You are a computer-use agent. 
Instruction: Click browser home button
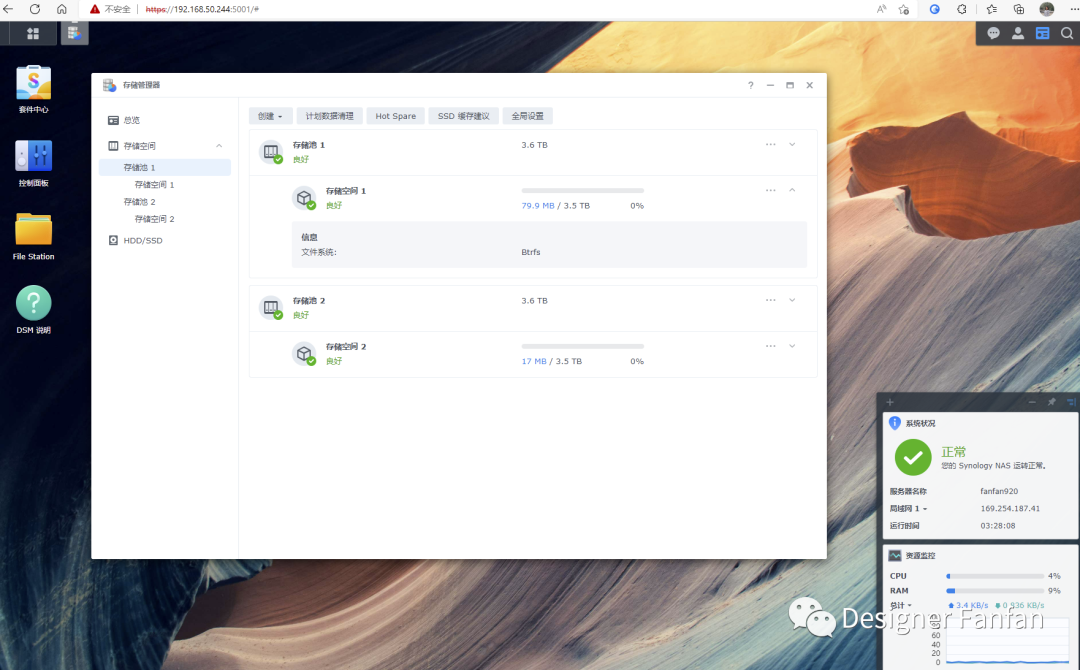click(61, 9)
